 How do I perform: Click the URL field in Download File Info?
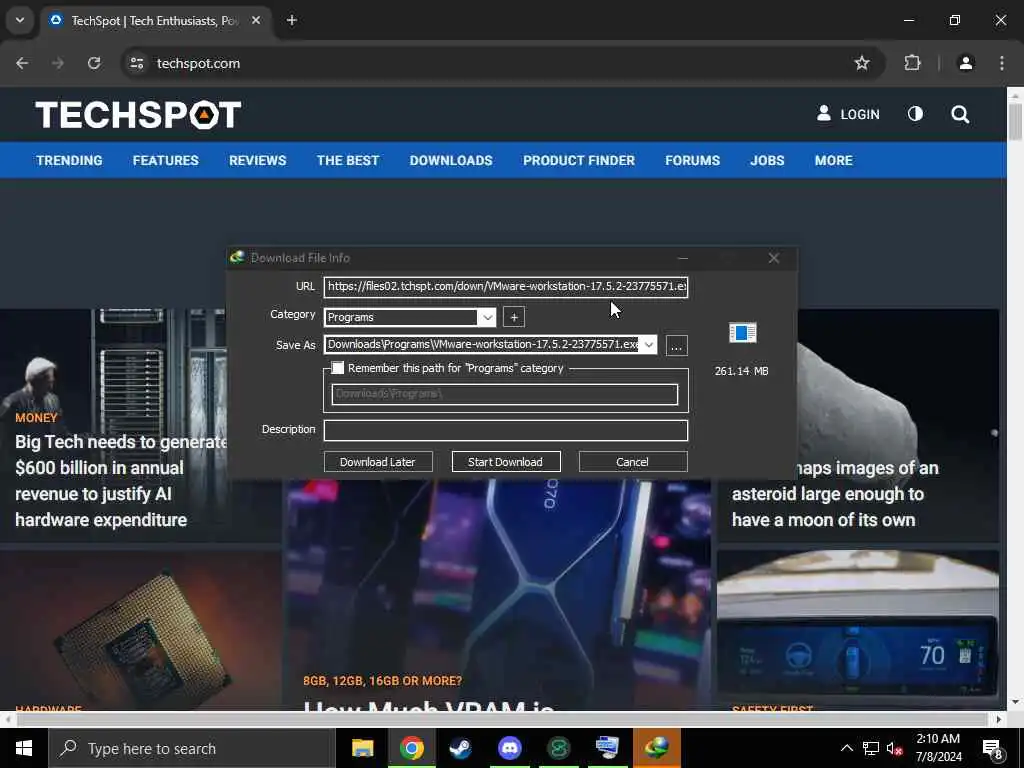pyautogui.click(x=506, y=287)
